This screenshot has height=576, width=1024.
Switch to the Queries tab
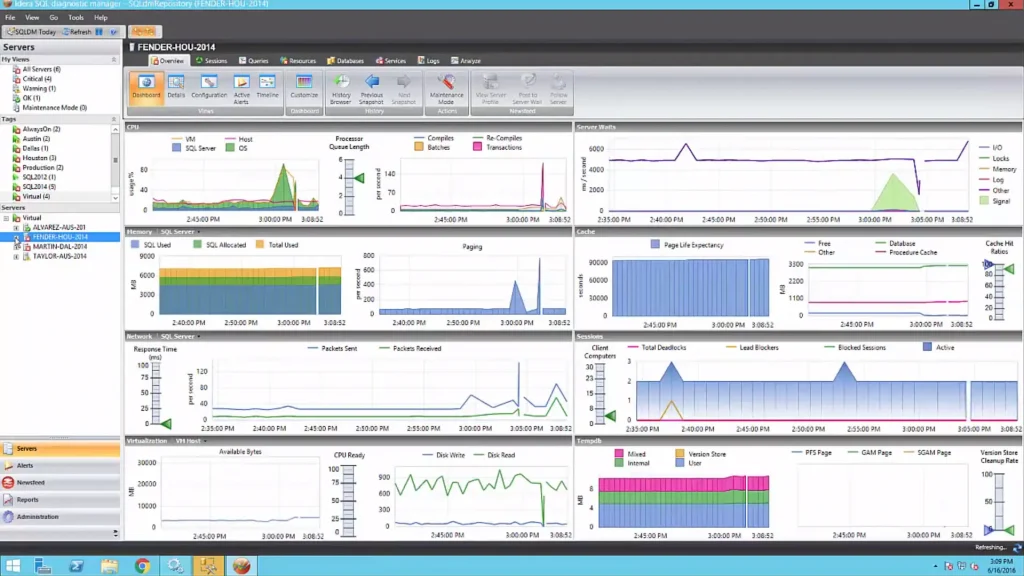point(253,61)
